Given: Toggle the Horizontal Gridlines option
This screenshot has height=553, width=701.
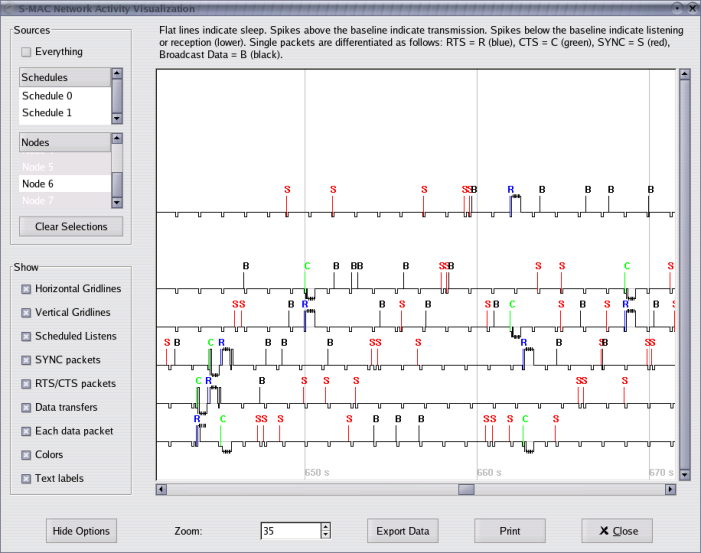Looking at the screenshot, I should [x=26, y=289].
